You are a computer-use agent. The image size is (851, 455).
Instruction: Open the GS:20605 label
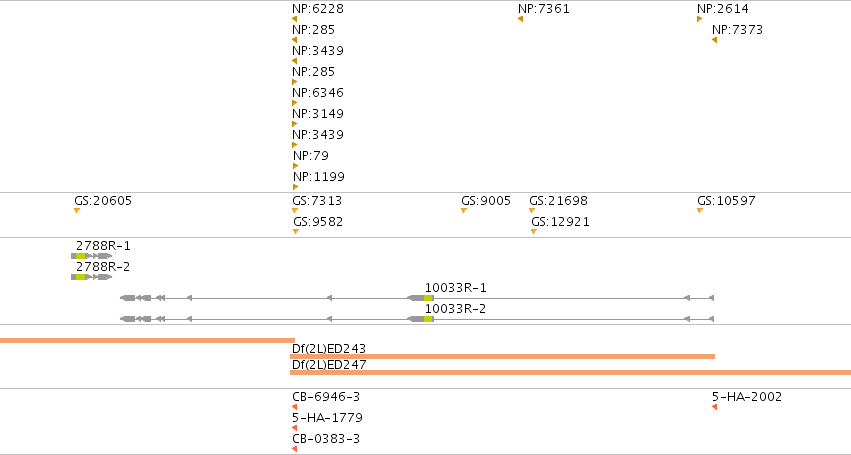[x=103, y=201]
